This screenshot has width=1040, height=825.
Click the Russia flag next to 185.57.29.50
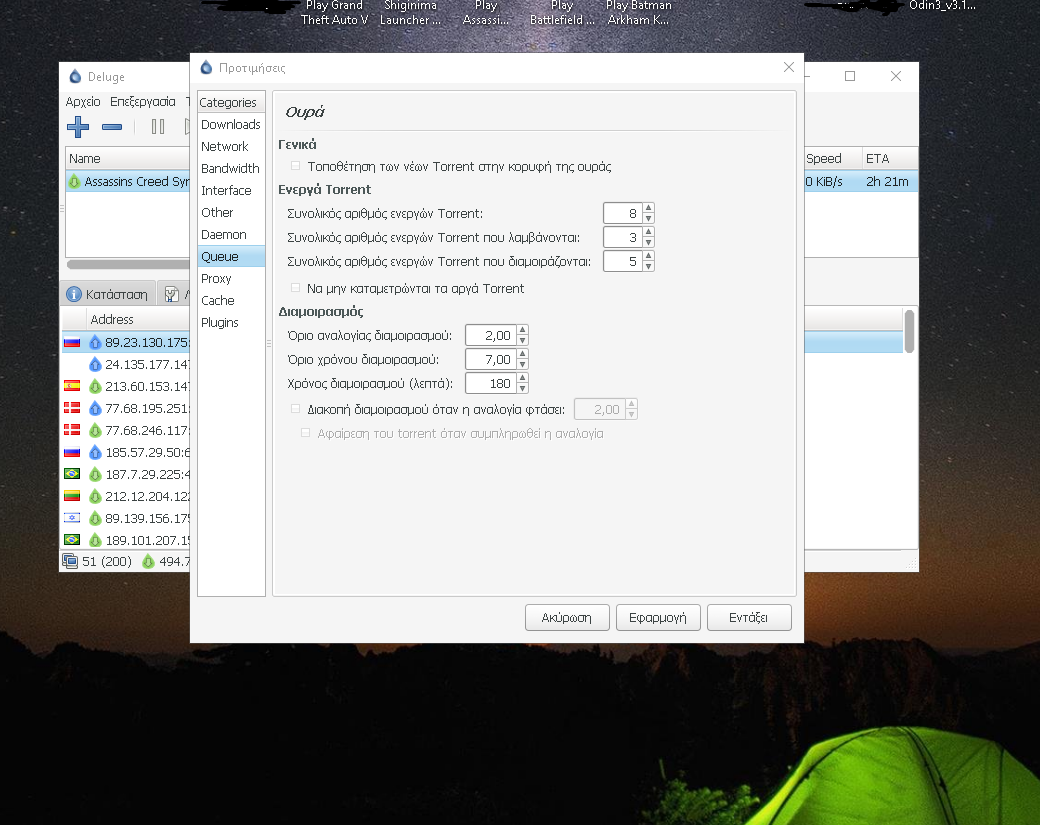(72, 452)
